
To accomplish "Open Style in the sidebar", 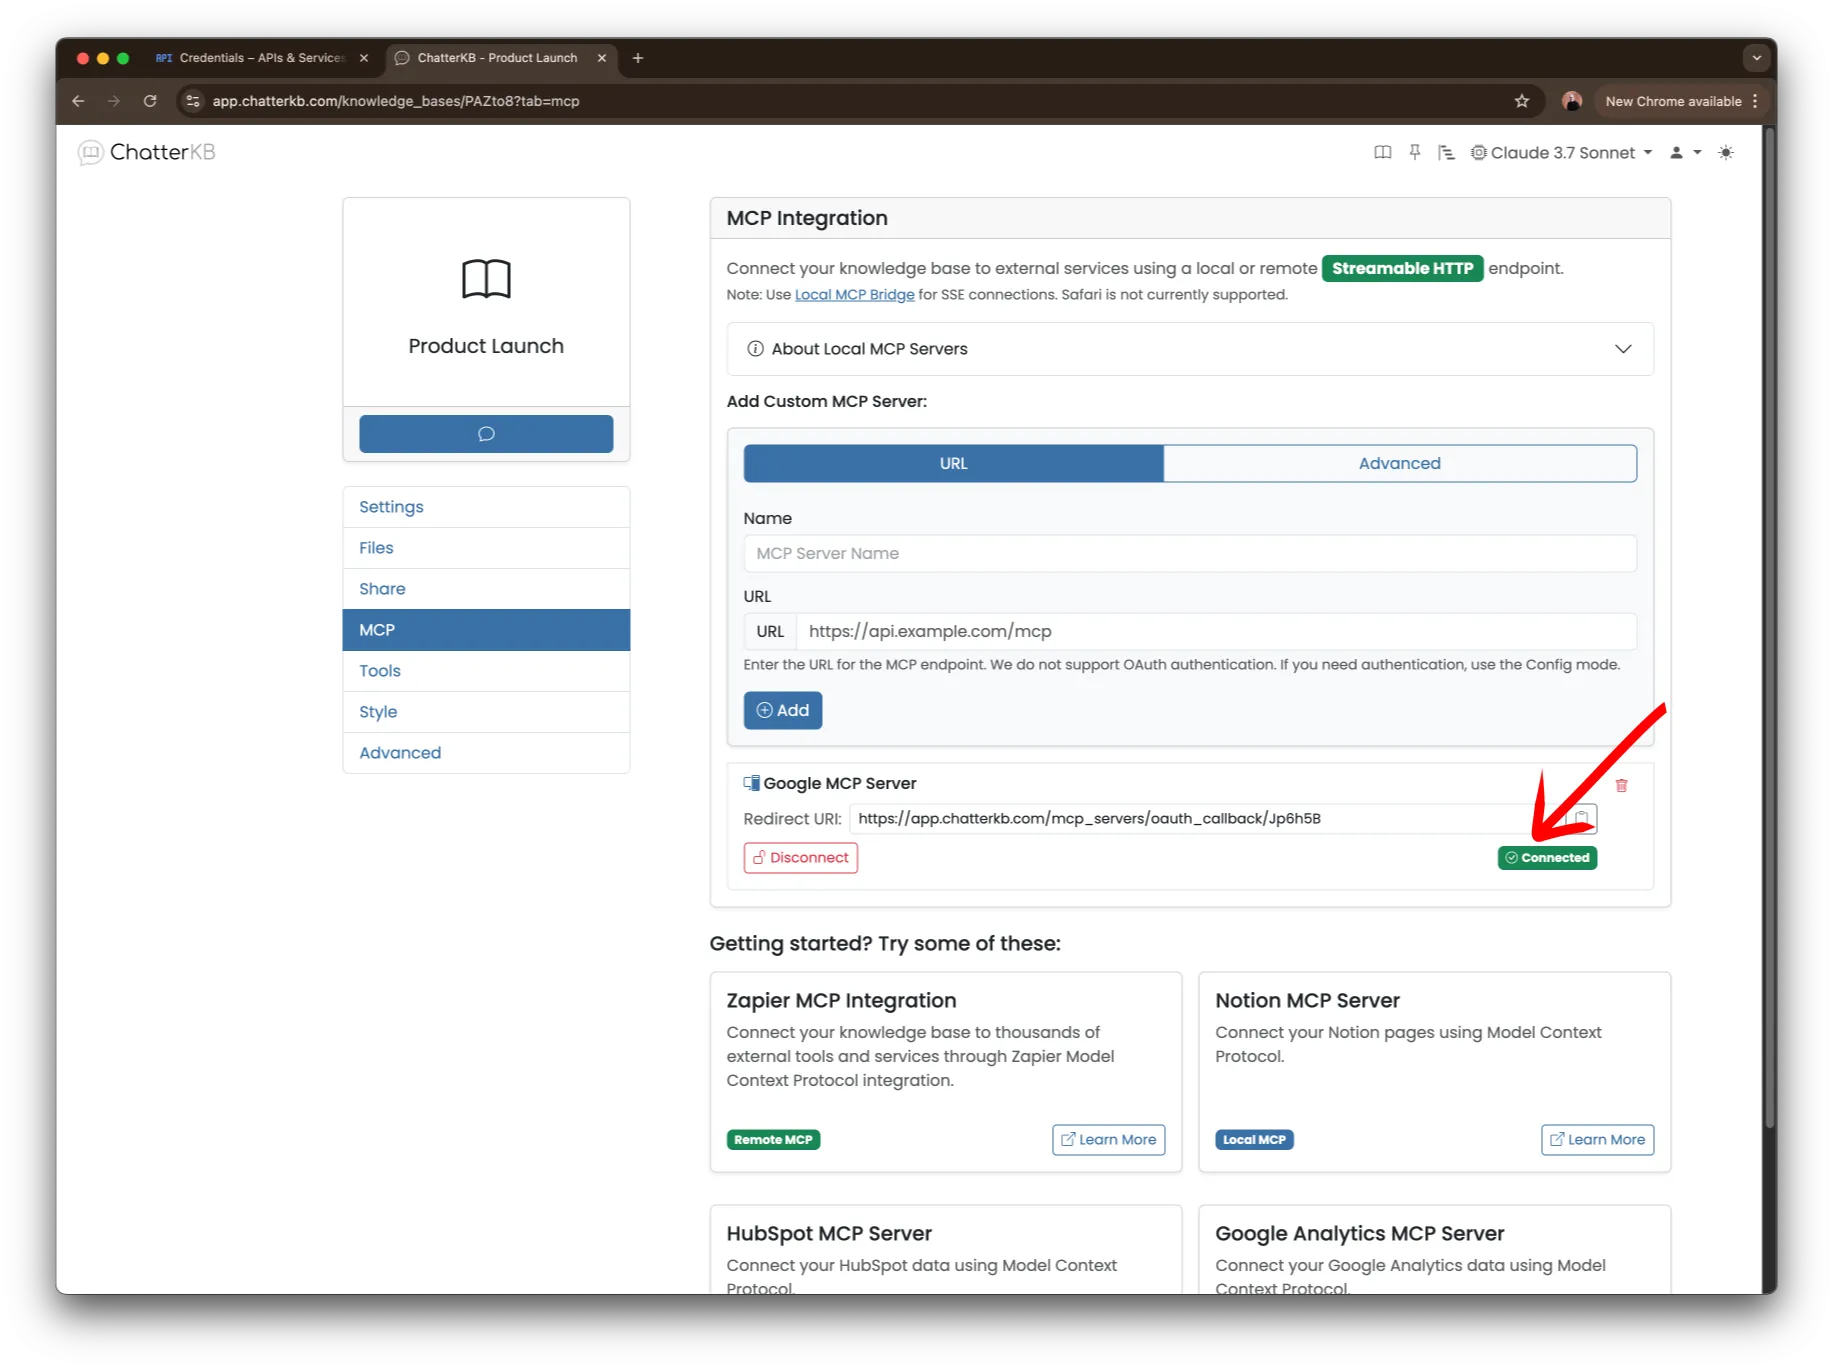I will (x=486, y=712).
